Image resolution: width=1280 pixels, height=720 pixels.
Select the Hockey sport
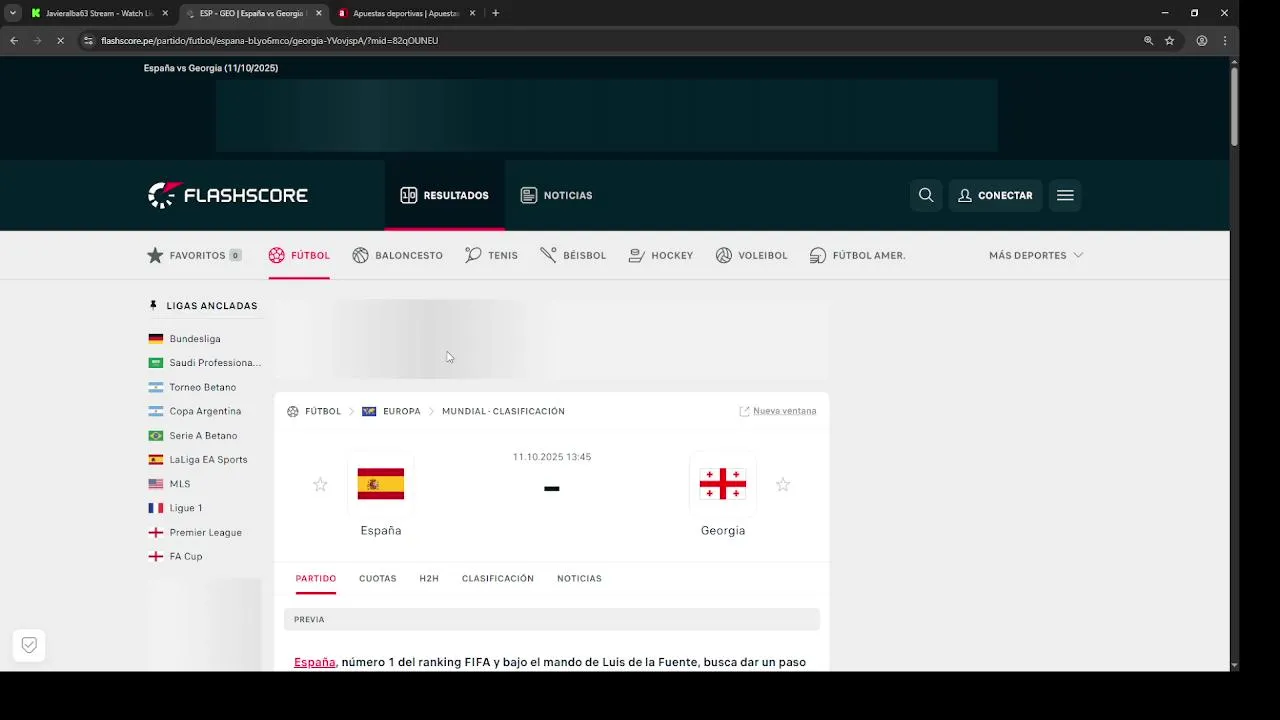[x=660, y=255]
